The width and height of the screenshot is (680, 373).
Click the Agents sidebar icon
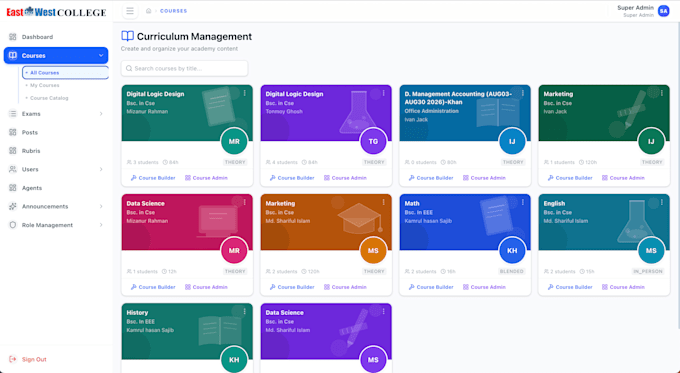coord(13,188)
